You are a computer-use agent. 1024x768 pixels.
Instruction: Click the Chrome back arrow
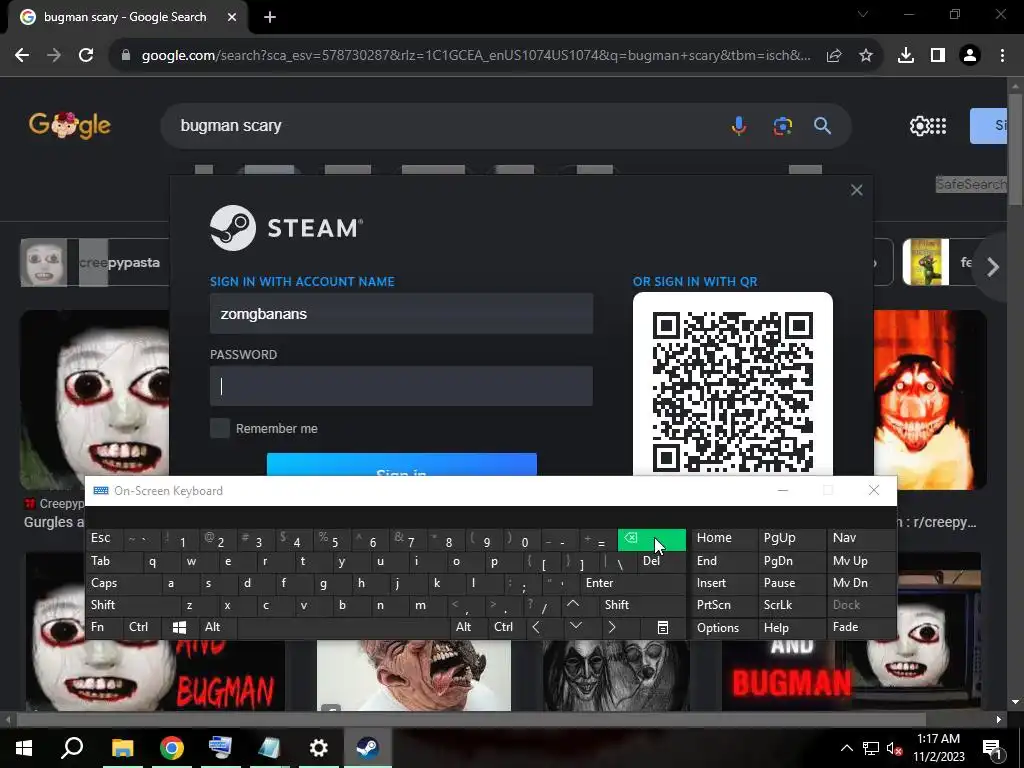click(x=22, y=56)
